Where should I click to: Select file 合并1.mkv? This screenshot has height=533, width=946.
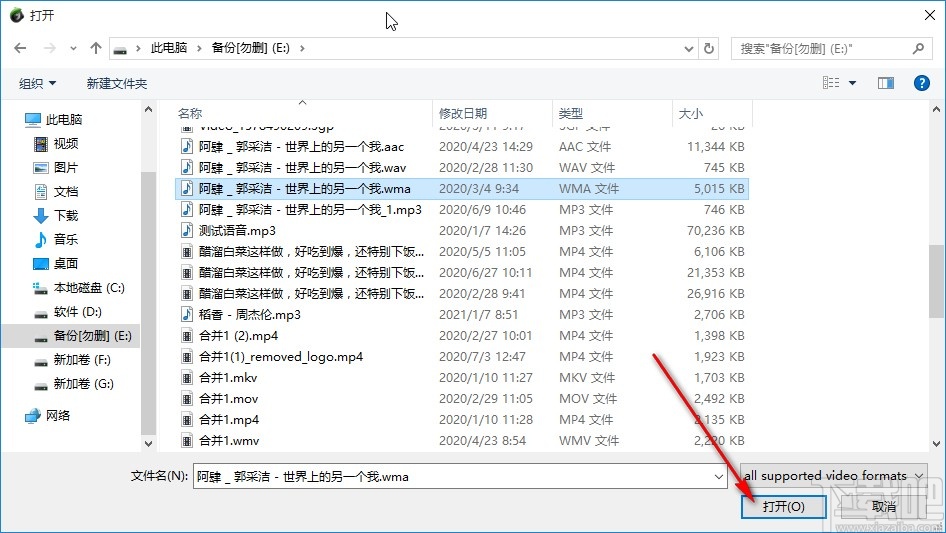[x=462, y=378]
